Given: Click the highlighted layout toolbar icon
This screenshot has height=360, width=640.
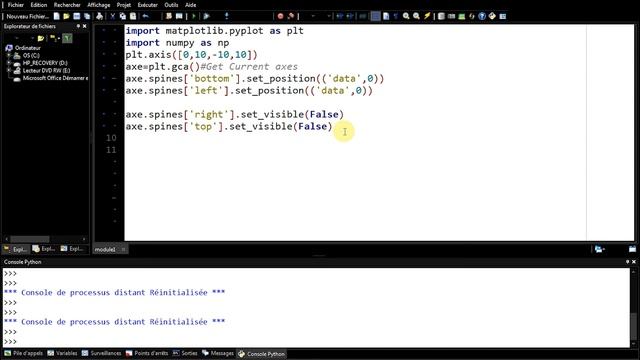Looking at the screenshot, I should (x=376, y=16).
